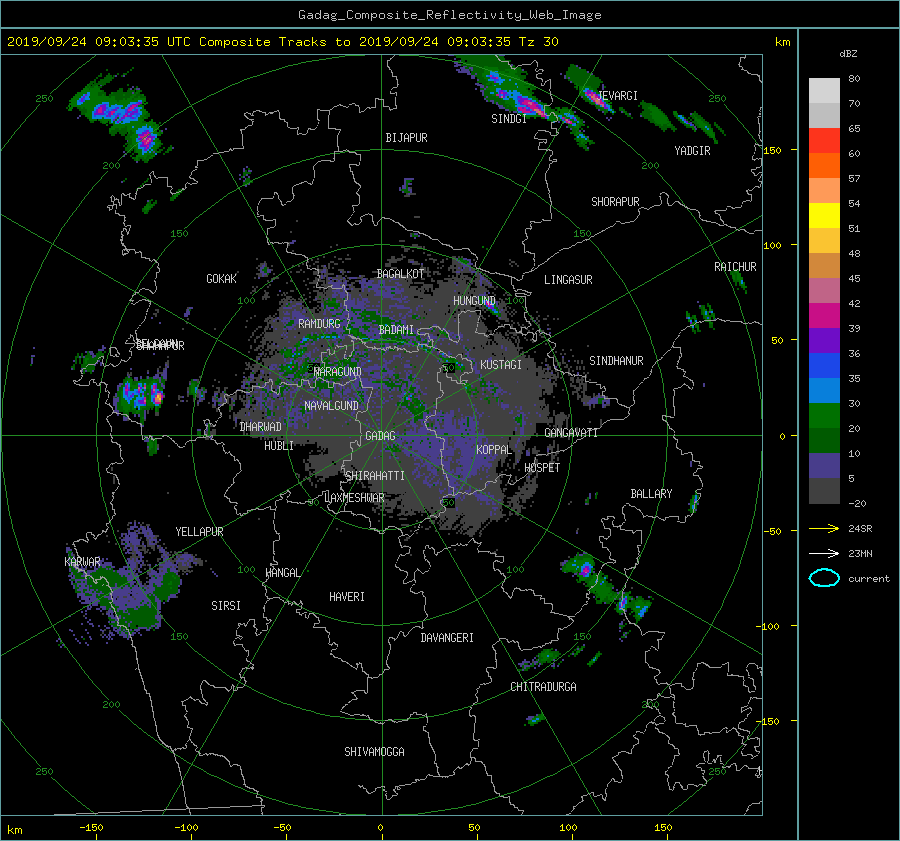Click the BALLARY city label
Viewport: 900px width, 841px height.
click(651, 494)
